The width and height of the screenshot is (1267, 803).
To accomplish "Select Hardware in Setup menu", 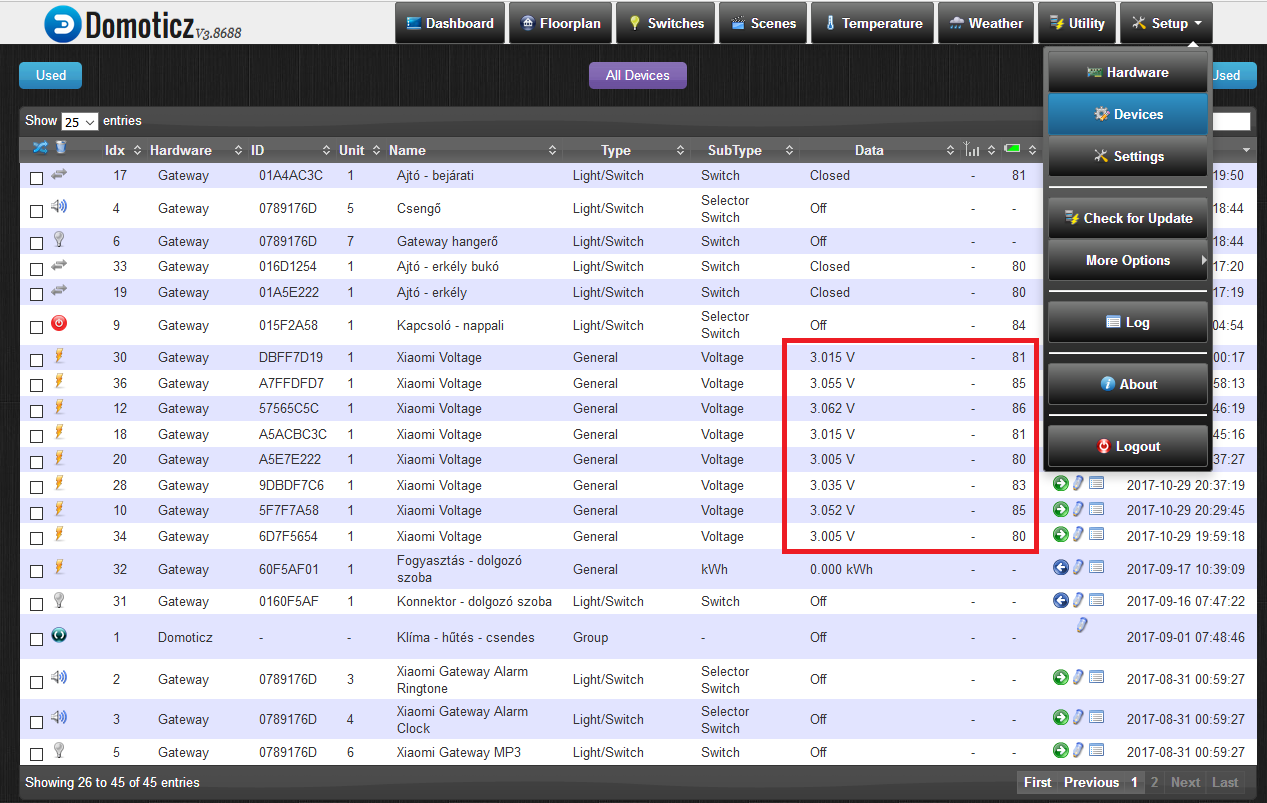I will [1128, 72].
